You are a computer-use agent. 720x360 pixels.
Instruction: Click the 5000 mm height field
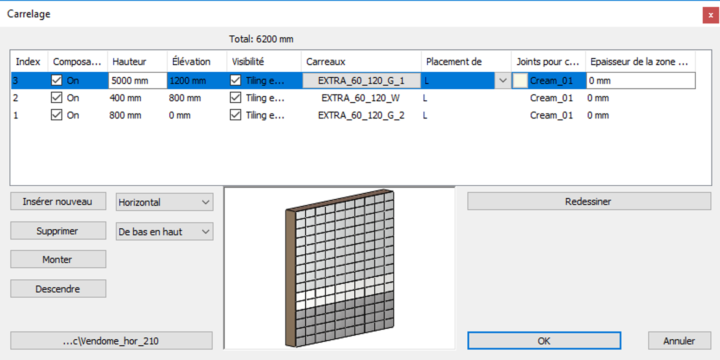coord(138,81)
